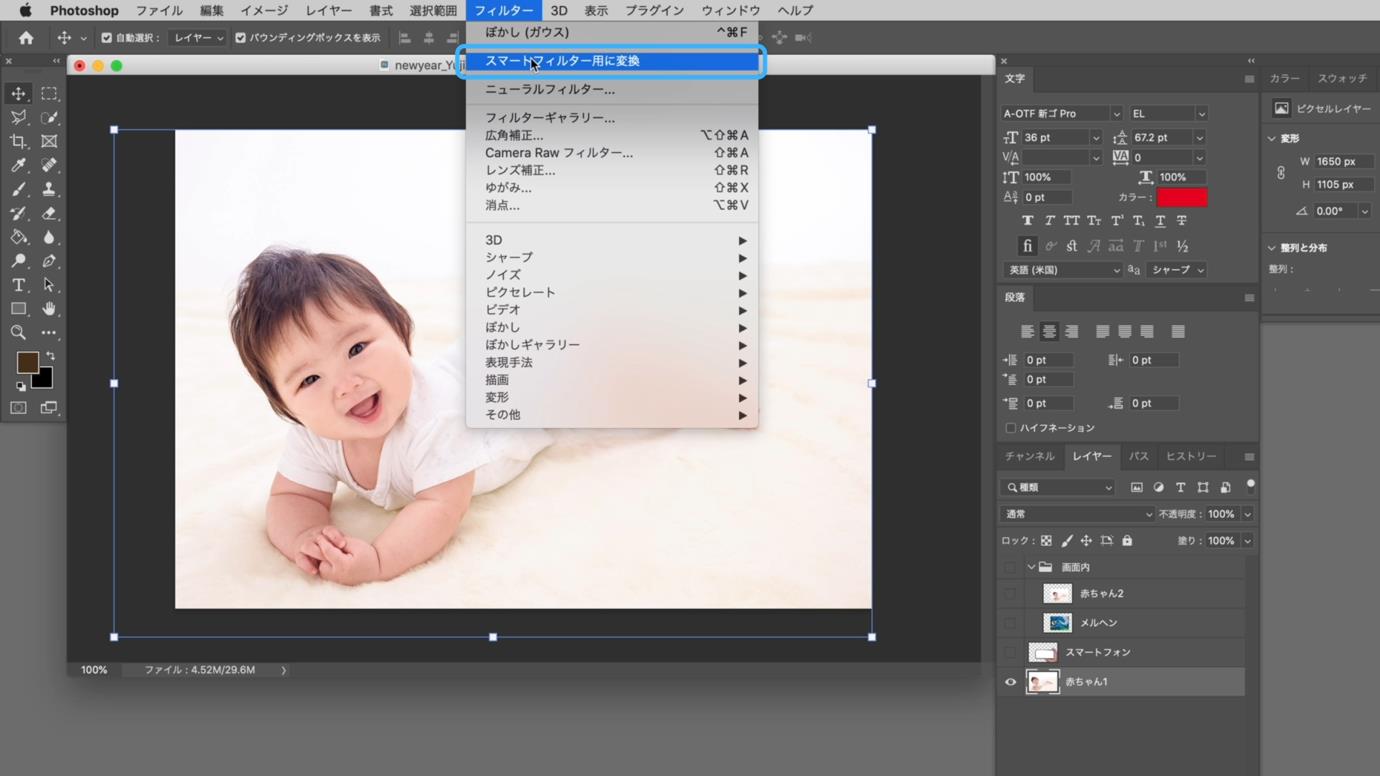Click the brown foreground color swatch
This screenshot has width=1380, height=776.
pos(27,362)
